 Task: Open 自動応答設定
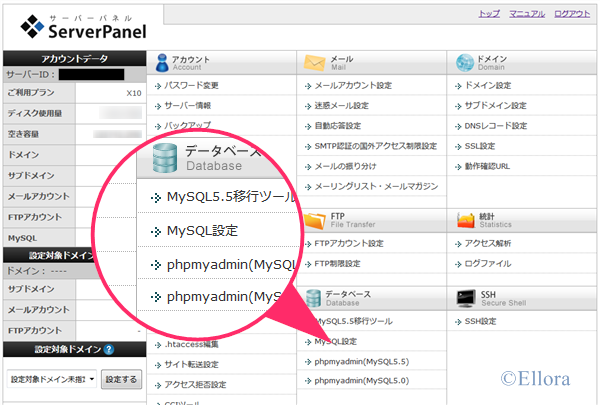[338, 126]
